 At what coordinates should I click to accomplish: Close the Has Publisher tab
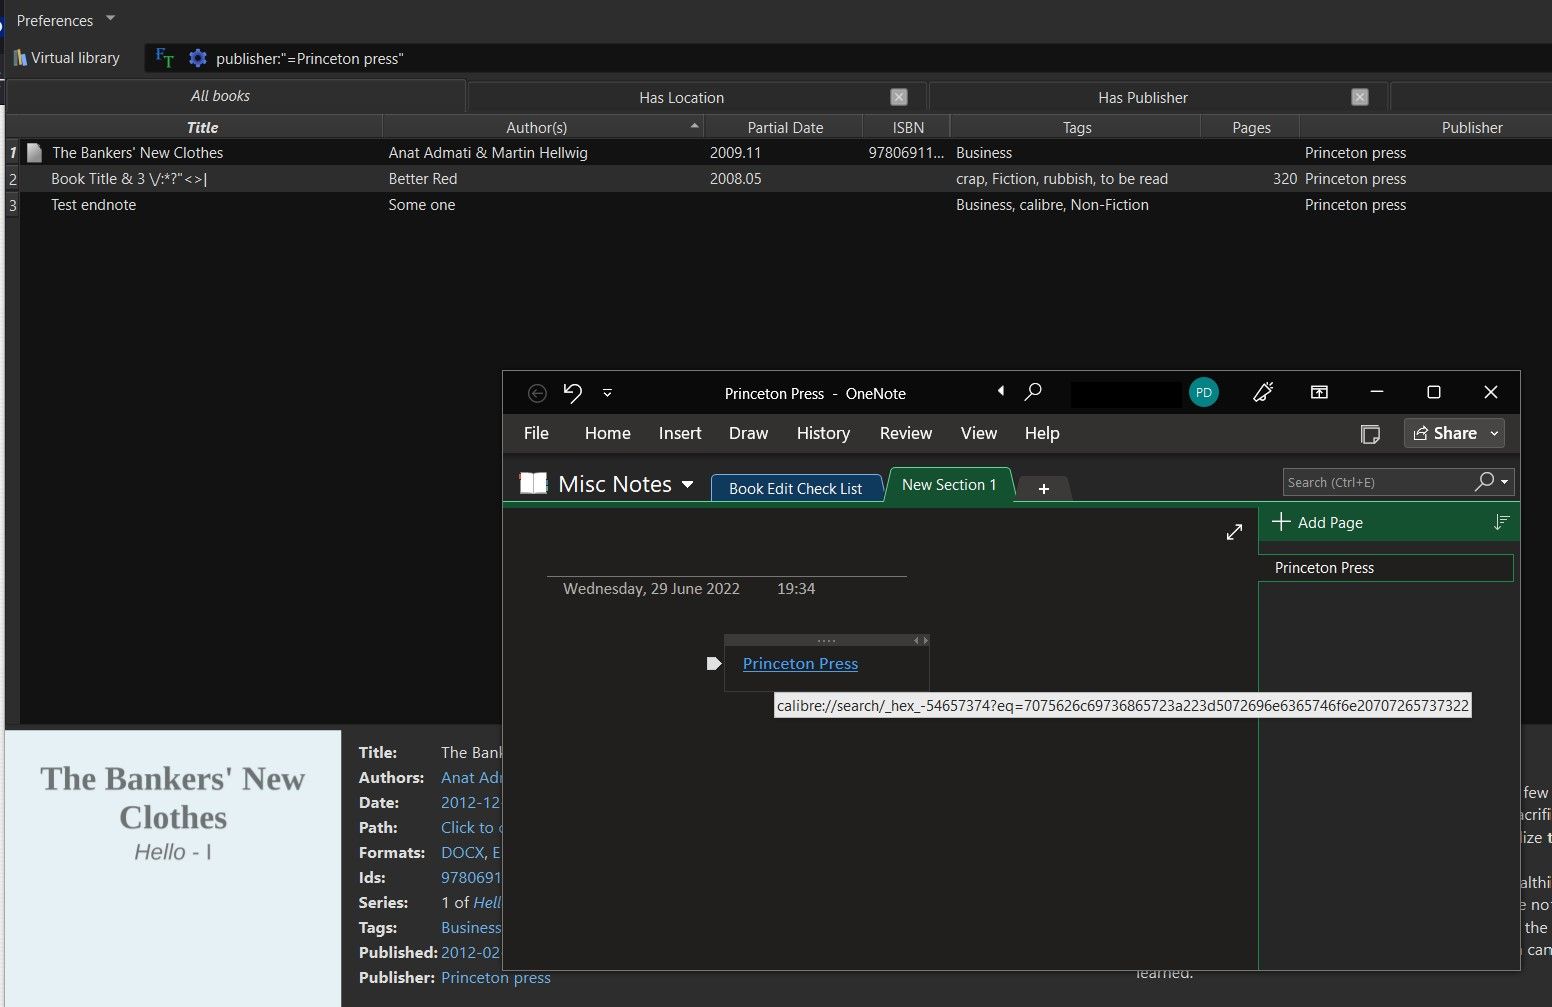coord(1360,97)
